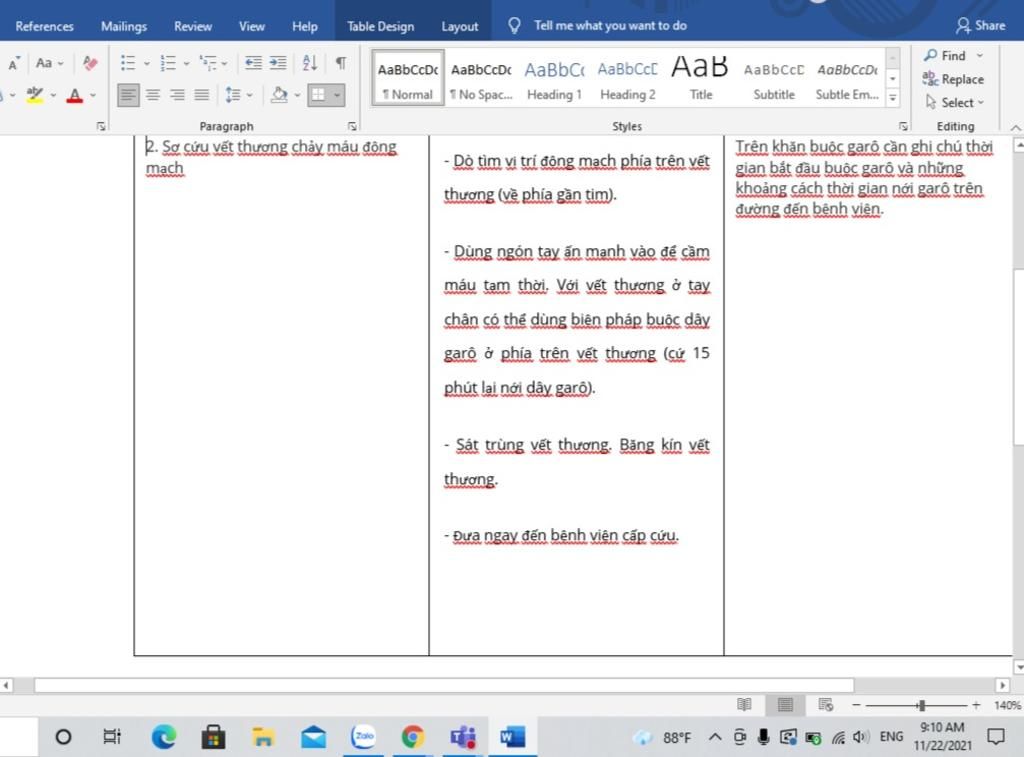Screen dimensions: 1024x757
Task: Switch to Web Layout view
Action: 825,705
